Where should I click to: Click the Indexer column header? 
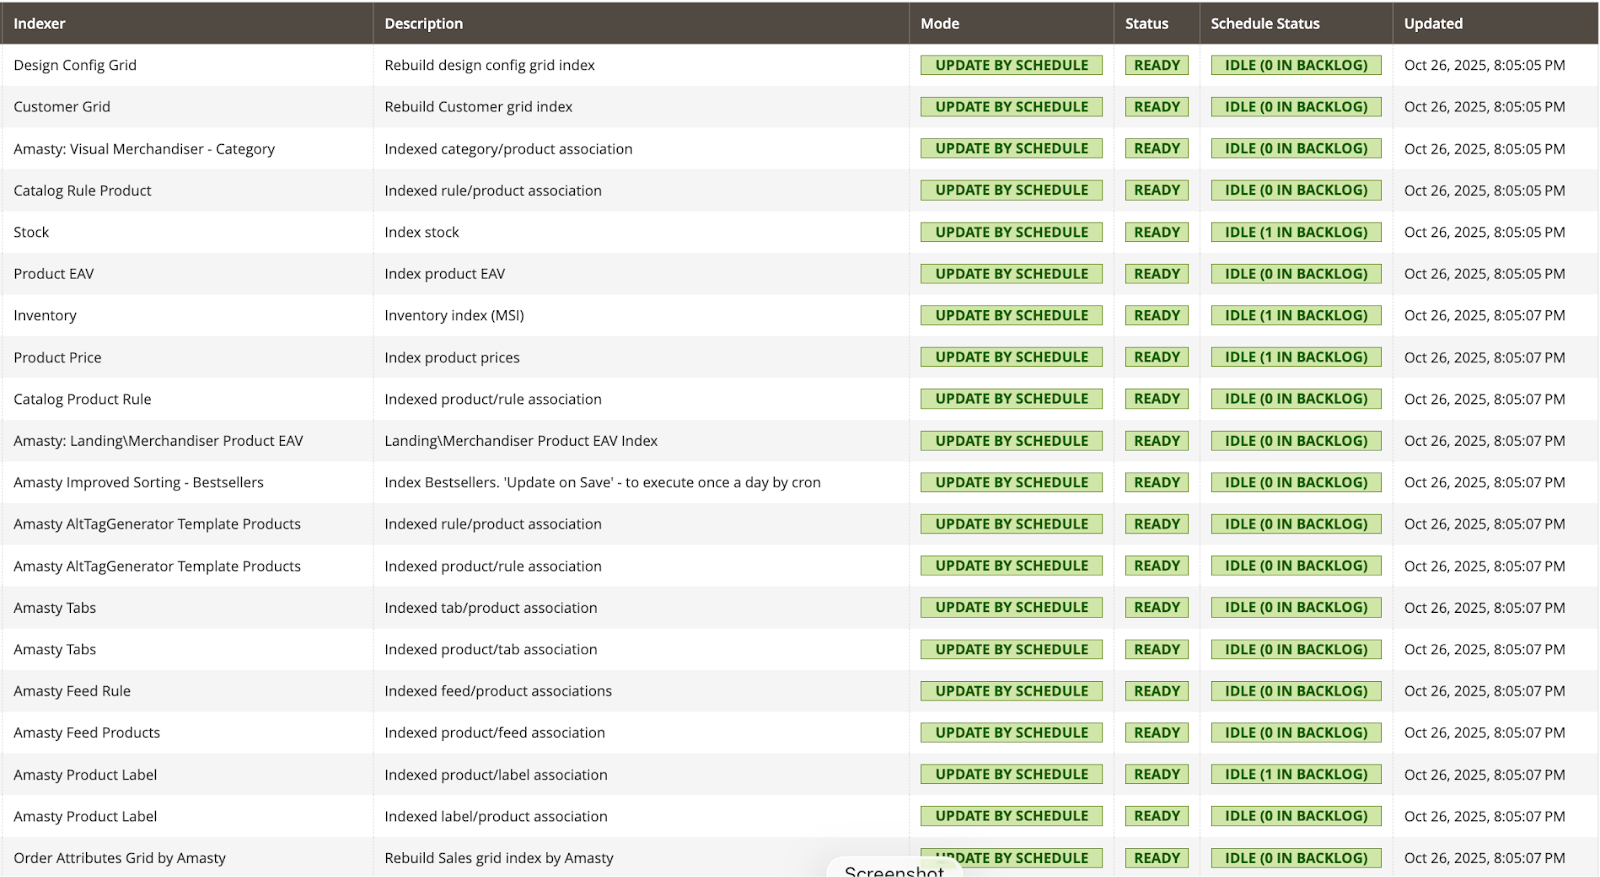pyautogui.click(x=40, y=23)
